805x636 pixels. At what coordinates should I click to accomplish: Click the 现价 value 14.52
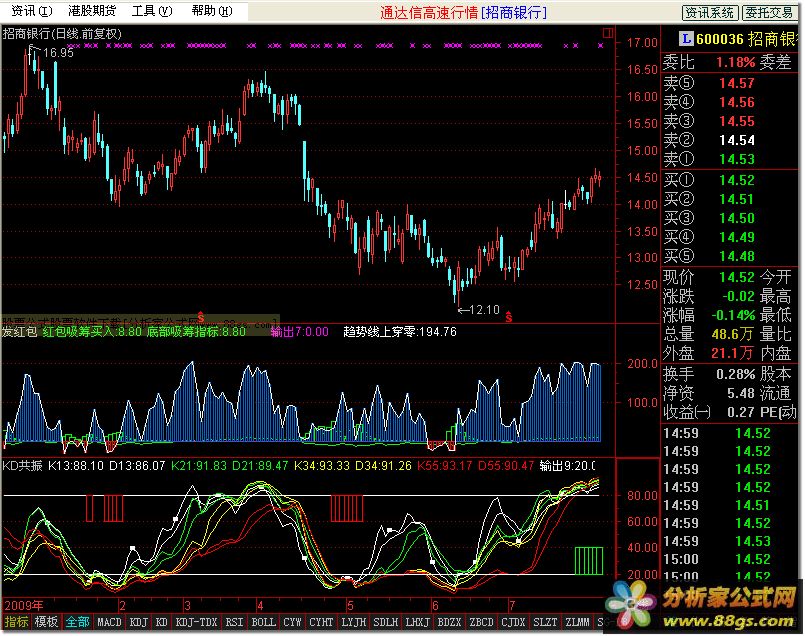(736, 277)
